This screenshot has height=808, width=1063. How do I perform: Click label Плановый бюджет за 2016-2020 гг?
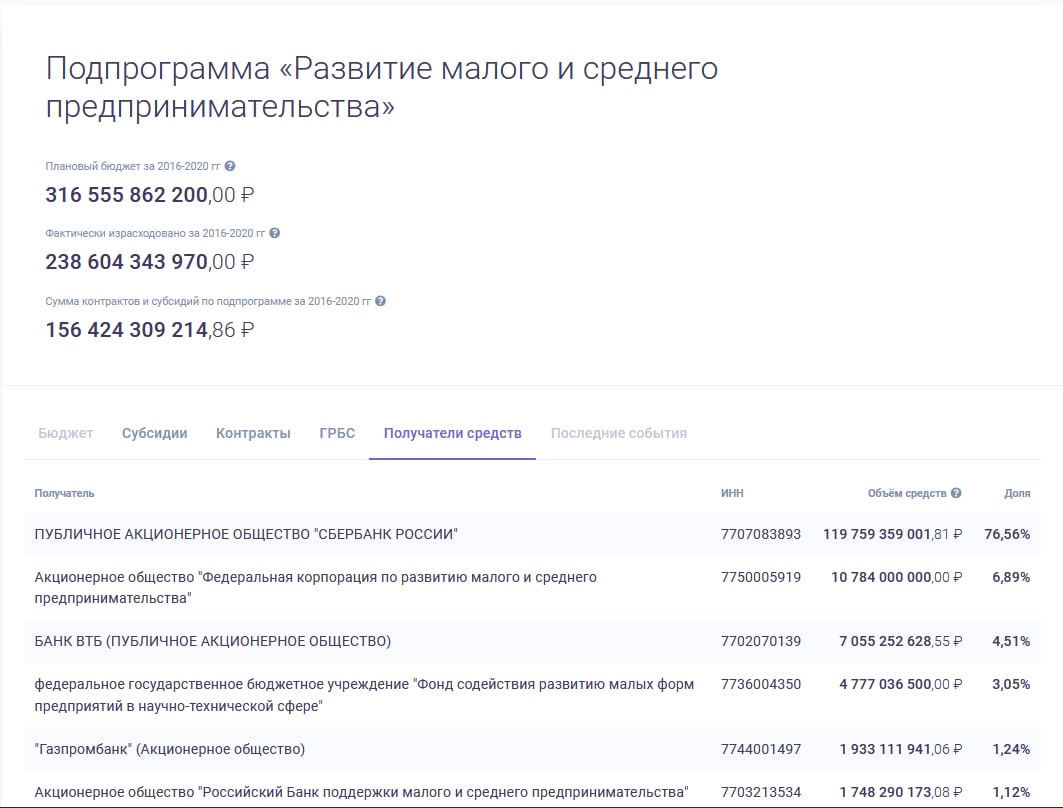[133, 166]
